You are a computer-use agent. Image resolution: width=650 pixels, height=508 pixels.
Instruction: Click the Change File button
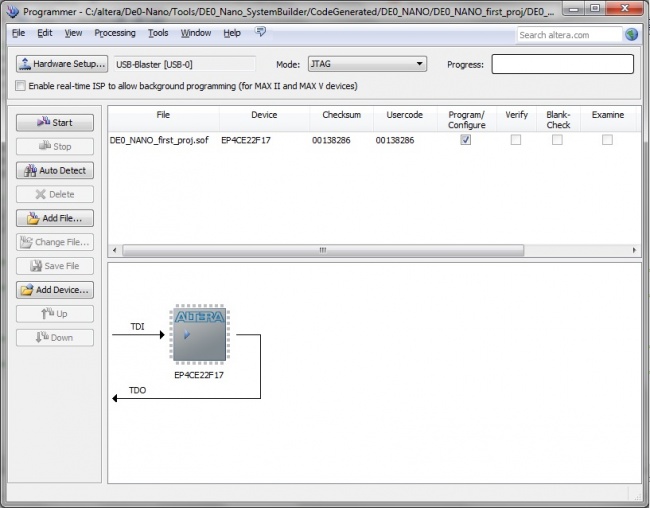55,242
